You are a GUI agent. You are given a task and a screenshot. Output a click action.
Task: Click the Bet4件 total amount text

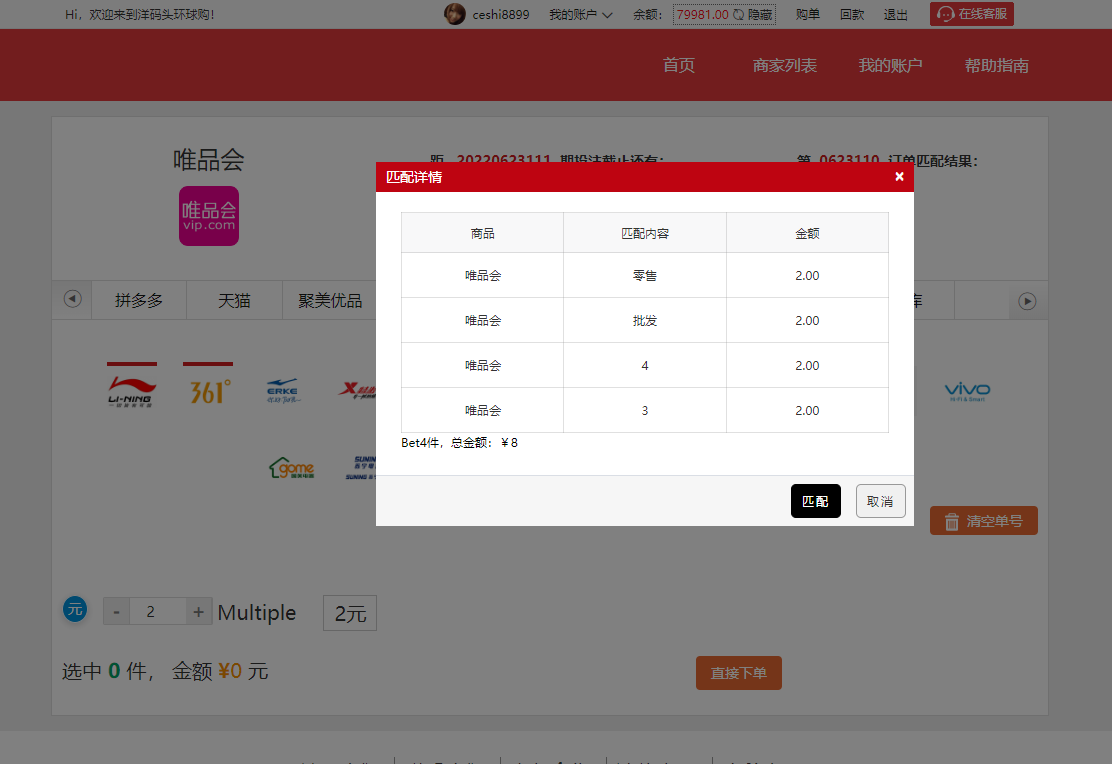pyautogui.click(x=460, y=443)
